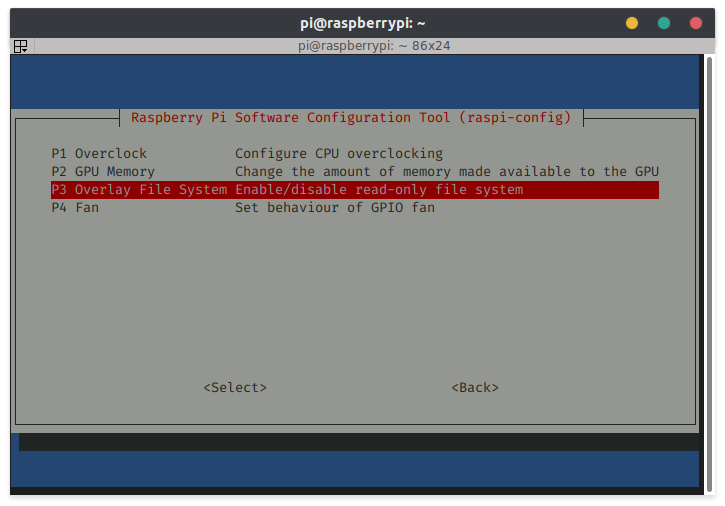Click the 'pi@raspberrypi: ~' window title
Image resolution: width=725 pixels, height=506 pixels.
[x=362, y=23]
